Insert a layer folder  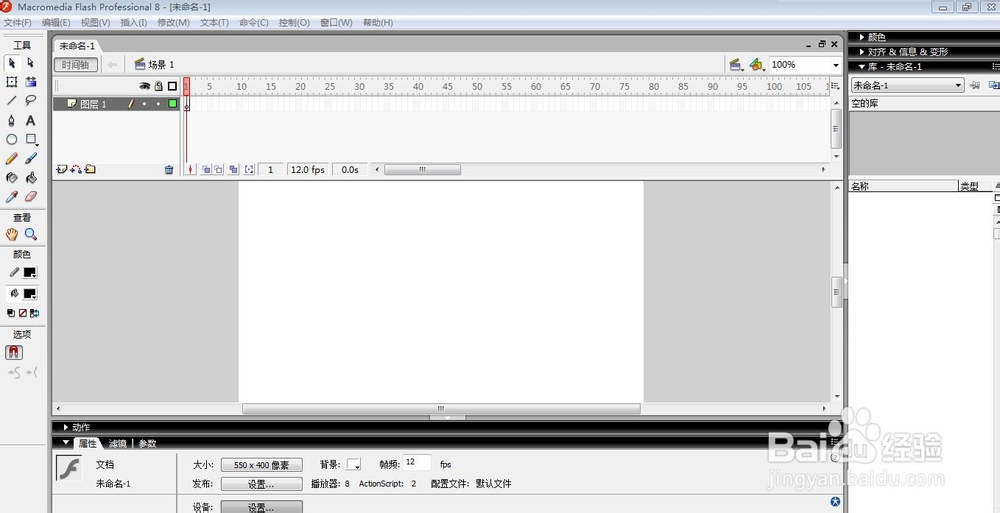90,169
